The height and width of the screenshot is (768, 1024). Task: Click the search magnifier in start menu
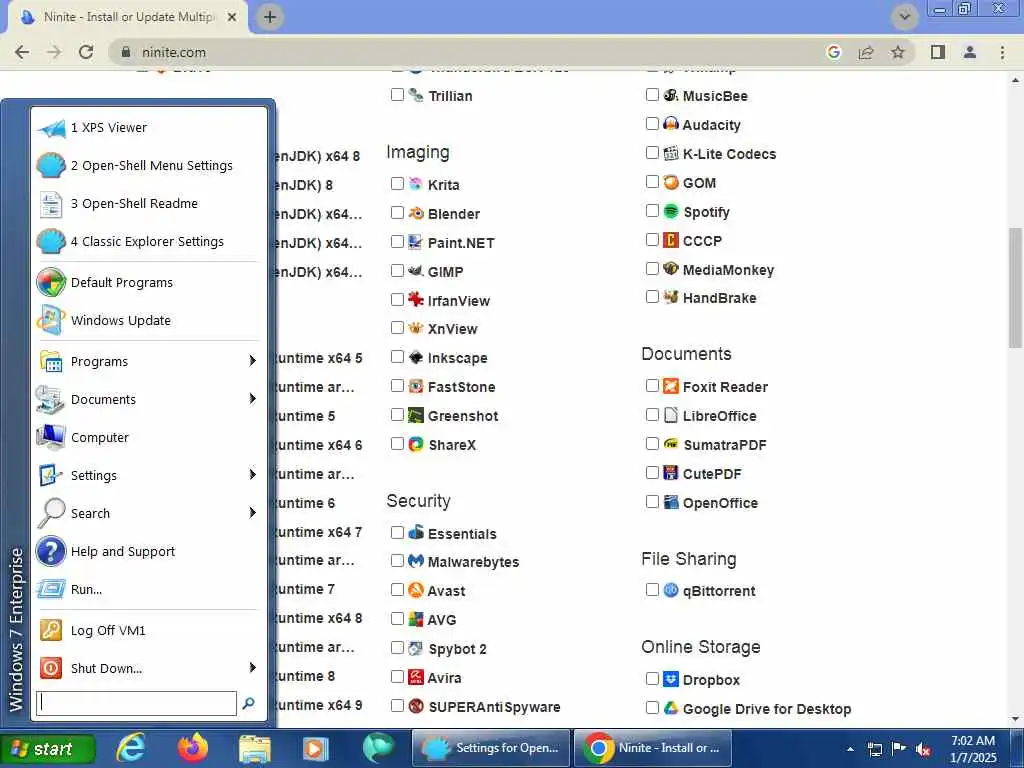click(x=248, y=703)
